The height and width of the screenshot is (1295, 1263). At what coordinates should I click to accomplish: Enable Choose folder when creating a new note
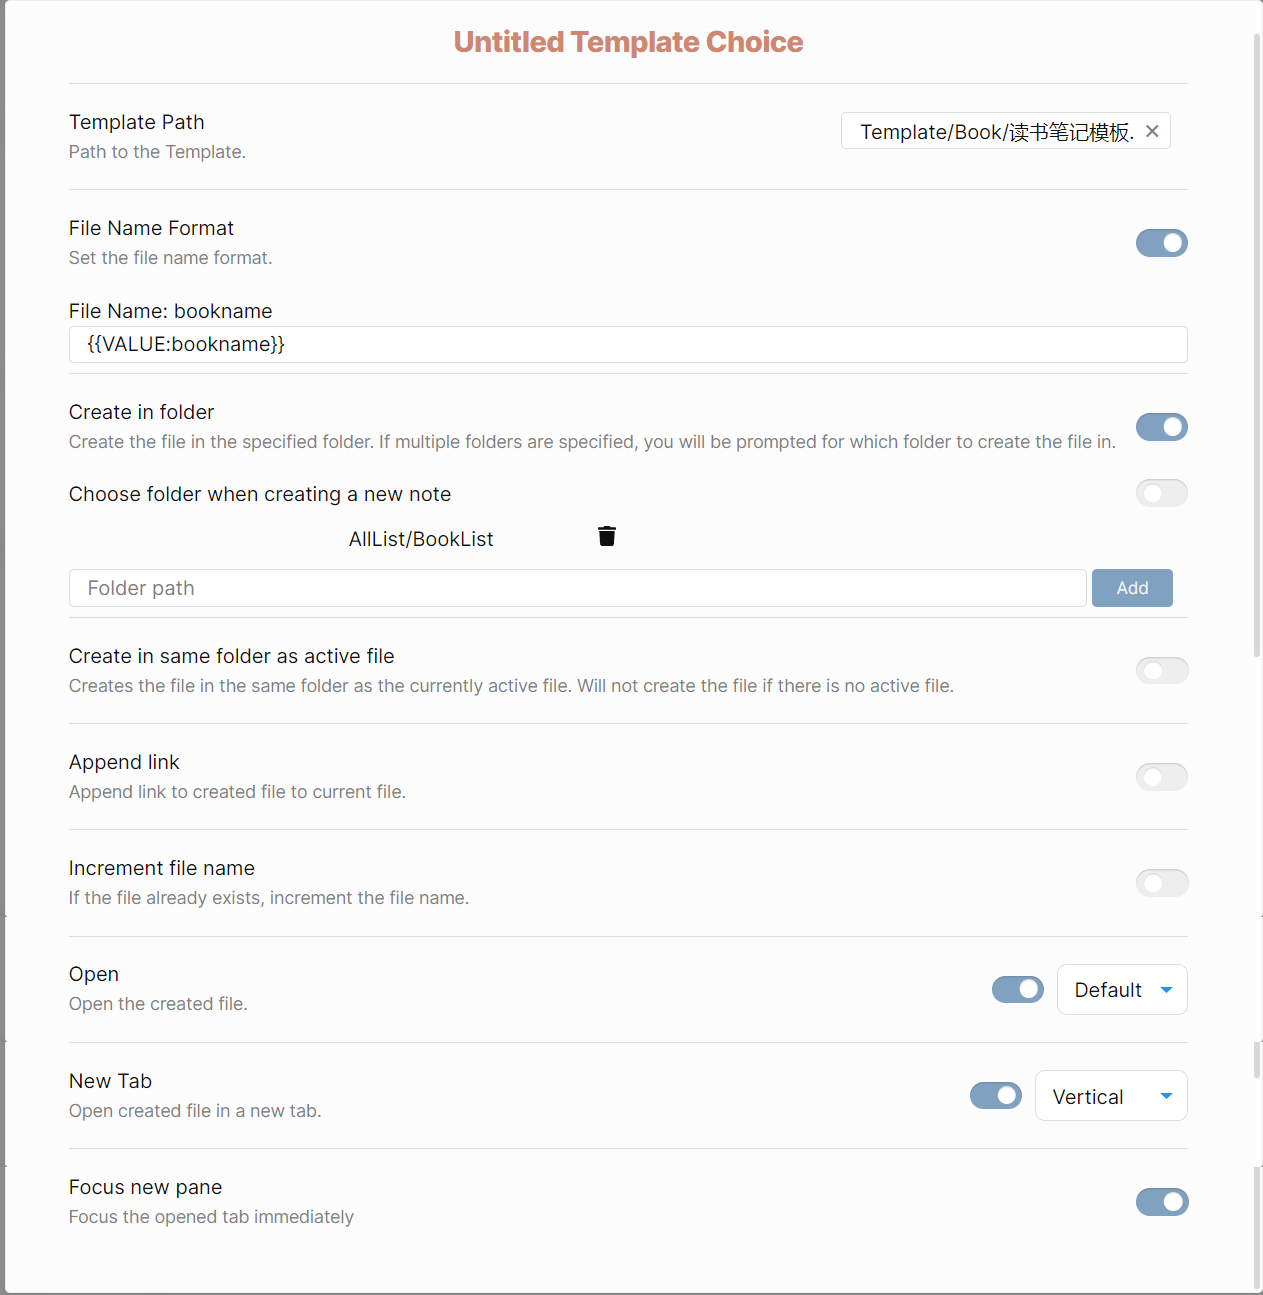pyautogui.click(x=1161, y=493)
